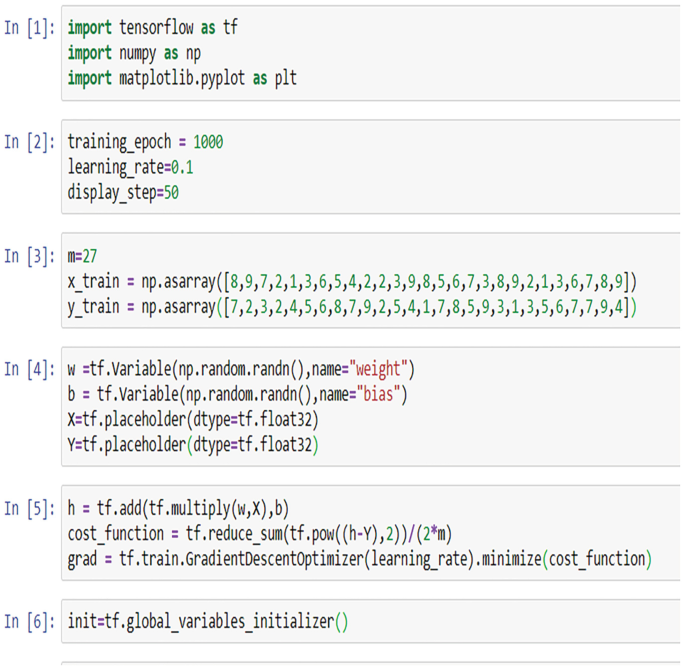Click the In [2] cell prompt
The height and width of the screenshot is (670, 685).
pyautogui.click(x=30, y=142)
